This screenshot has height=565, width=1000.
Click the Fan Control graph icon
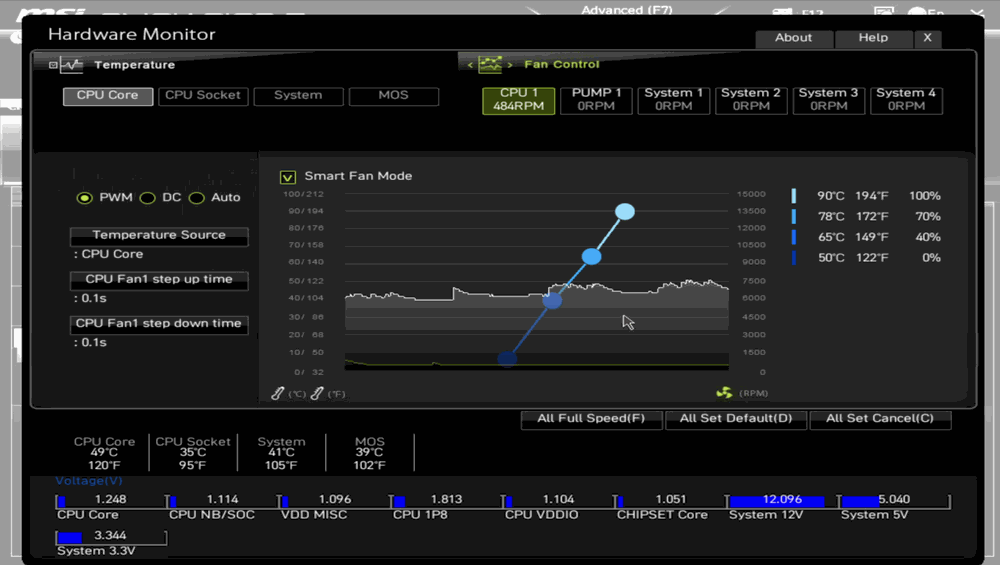point(490,64)
